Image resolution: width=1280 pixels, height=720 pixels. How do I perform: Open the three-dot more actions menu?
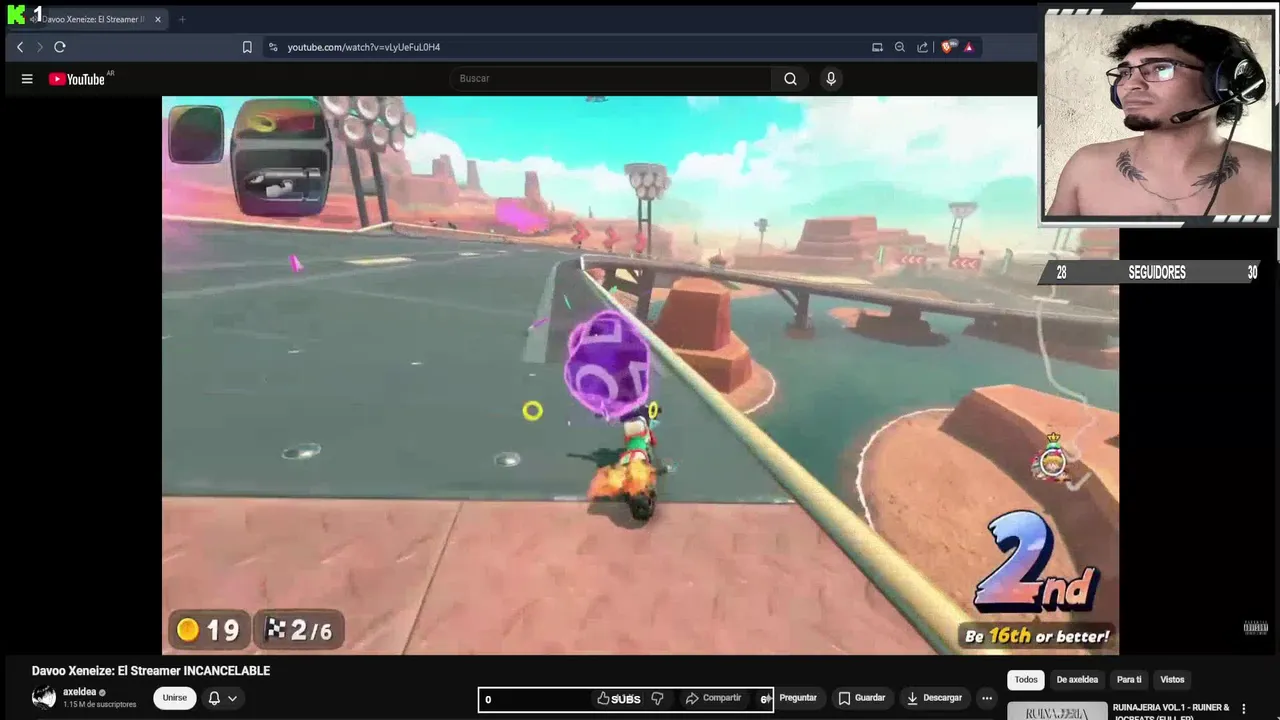(x=987, y=698)
